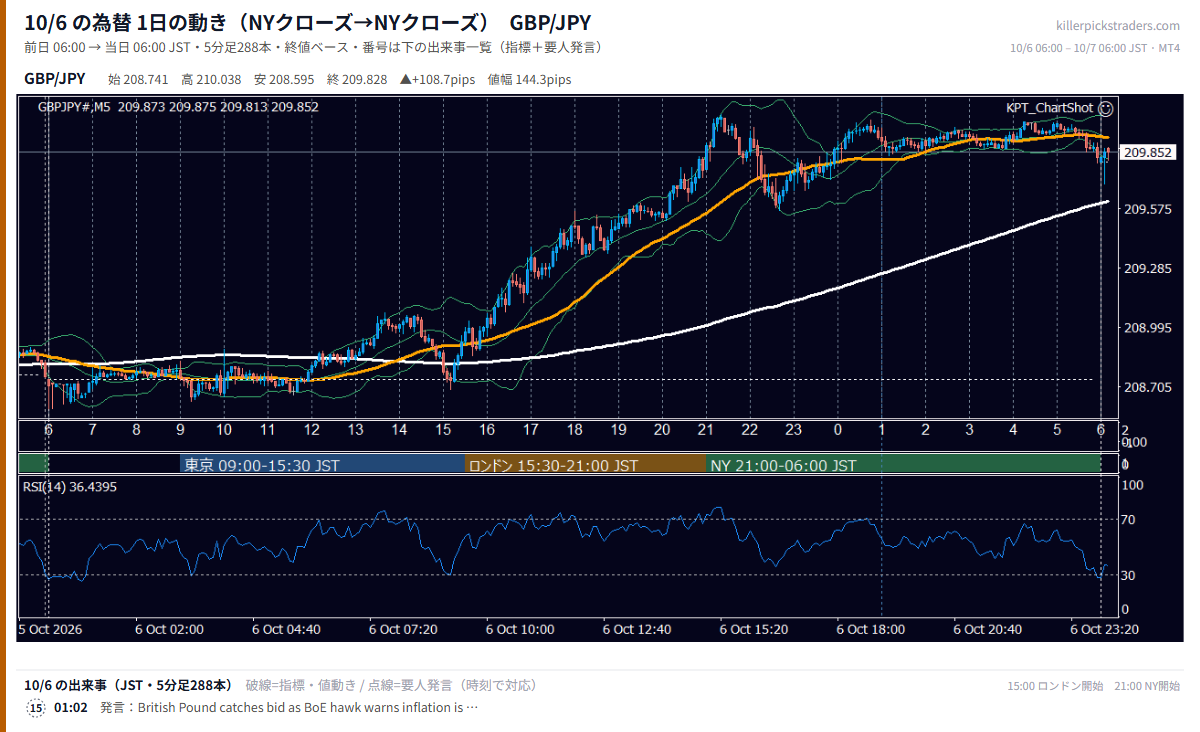This screenshot has width=1200, height=732.
Task: Click hour marker 23 on JST axis
Action: [793, 429]
